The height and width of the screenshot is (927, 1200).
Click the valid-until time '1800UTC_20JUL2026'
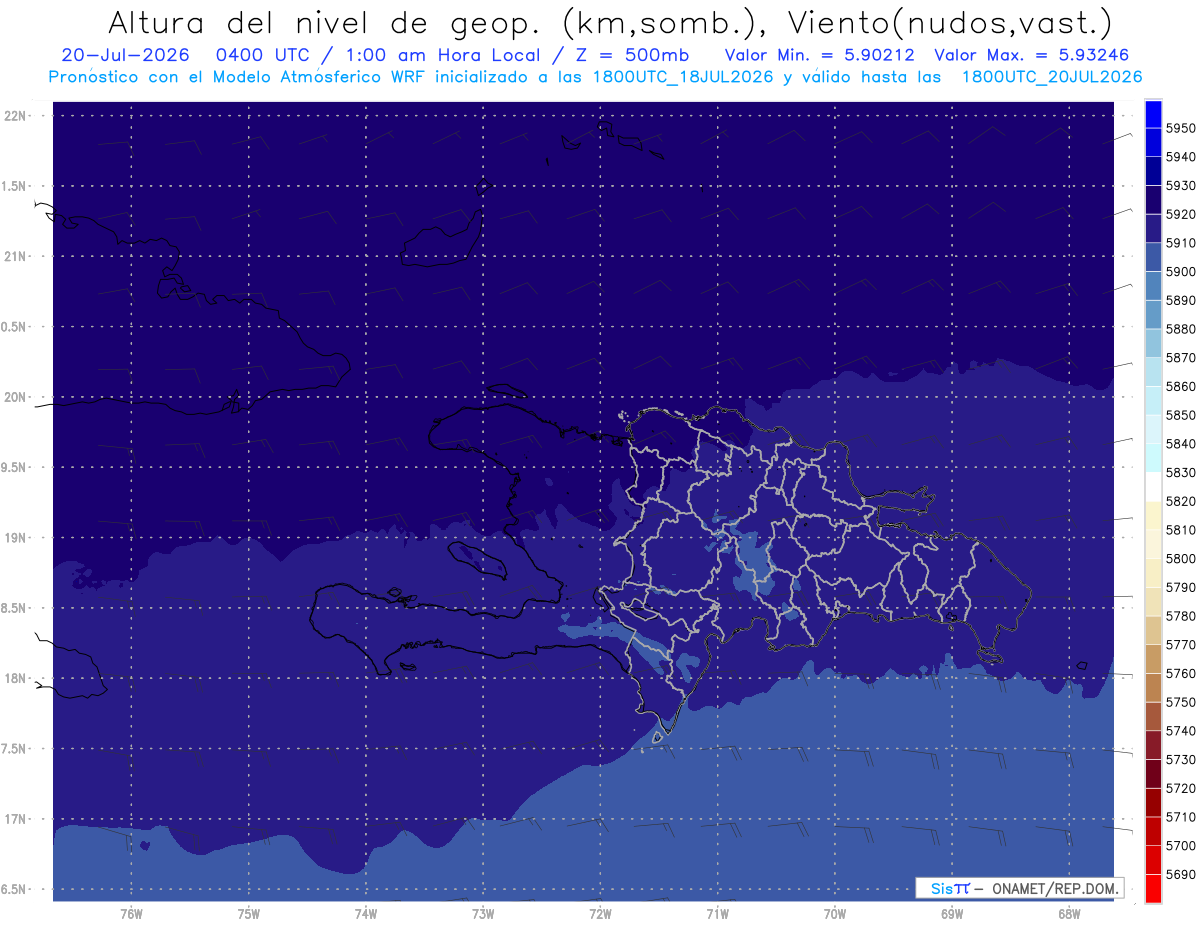pyautogui.click(x=1052, y=77)
